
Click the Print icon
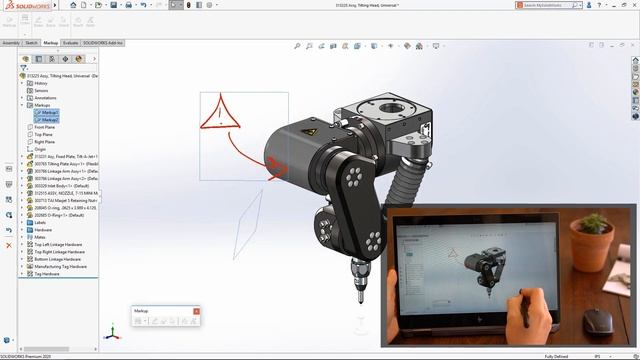(129, 5)
